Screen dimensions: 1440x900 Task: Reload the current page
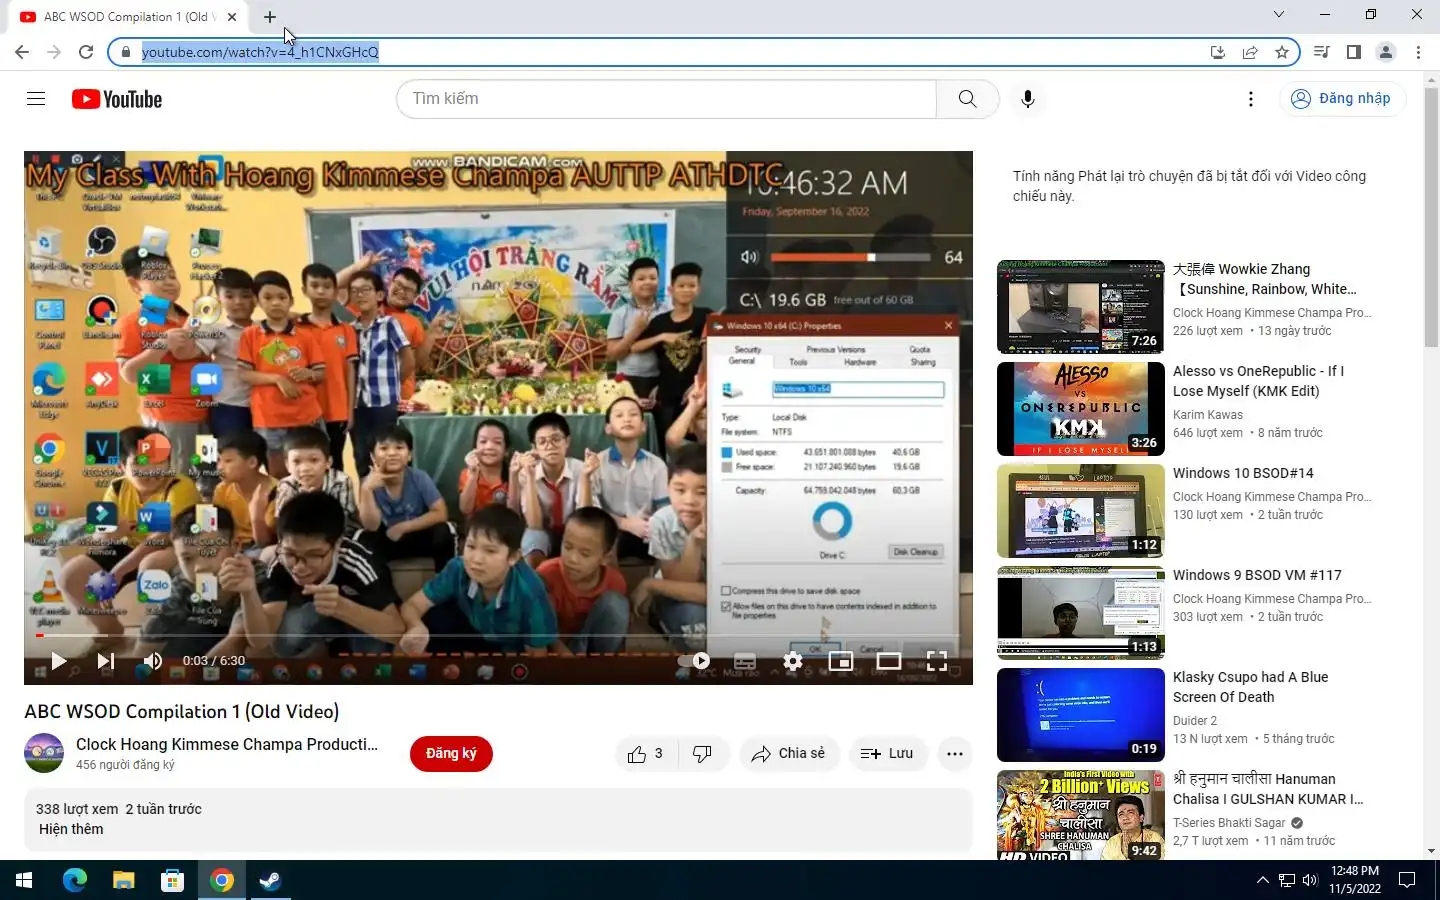click(x=86, y=52)
